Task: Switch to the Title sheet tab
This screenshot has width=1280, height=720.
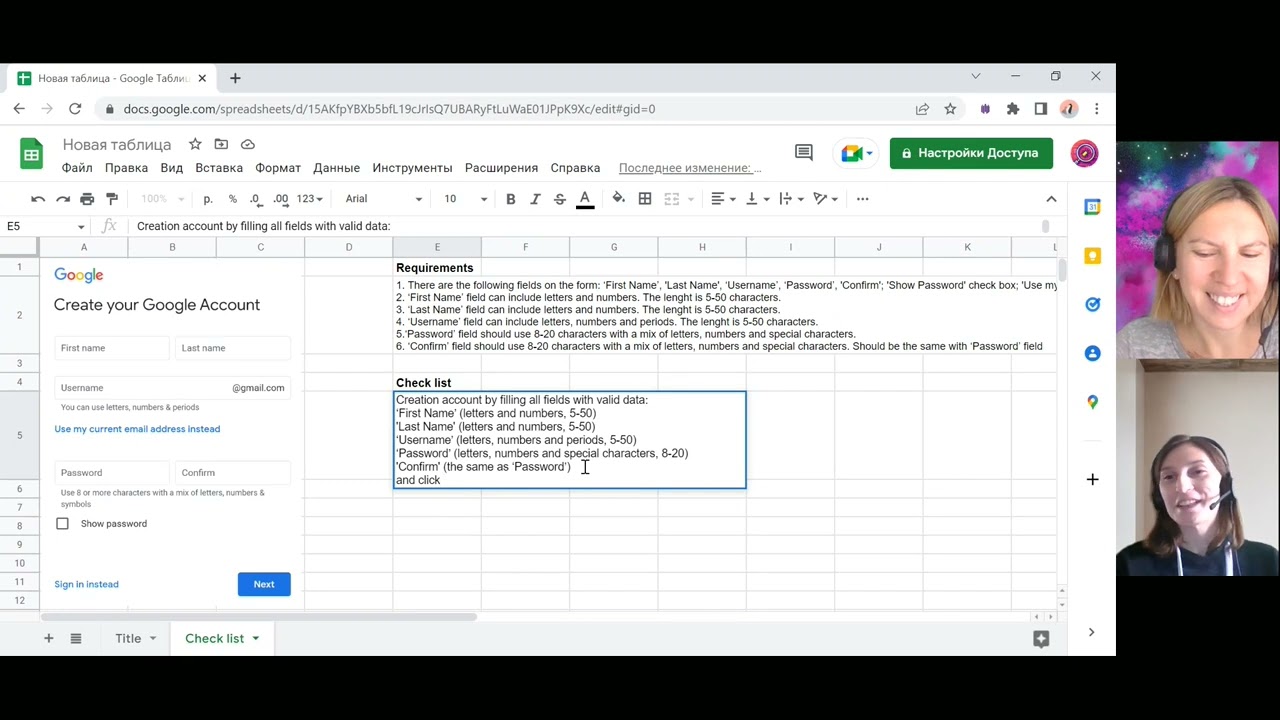Action: pyautogui.click(x=128, y=638)
